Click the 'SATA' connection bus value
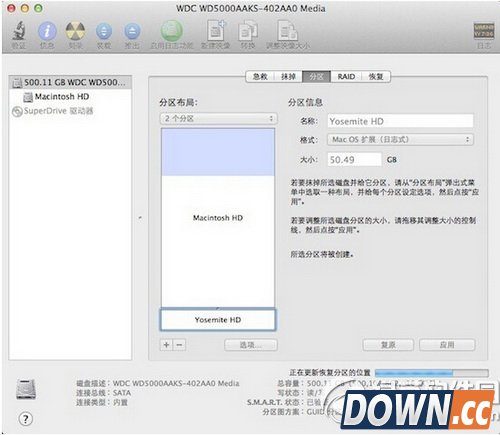This screenshot has width=500, height=435. [x=122, y=393]
